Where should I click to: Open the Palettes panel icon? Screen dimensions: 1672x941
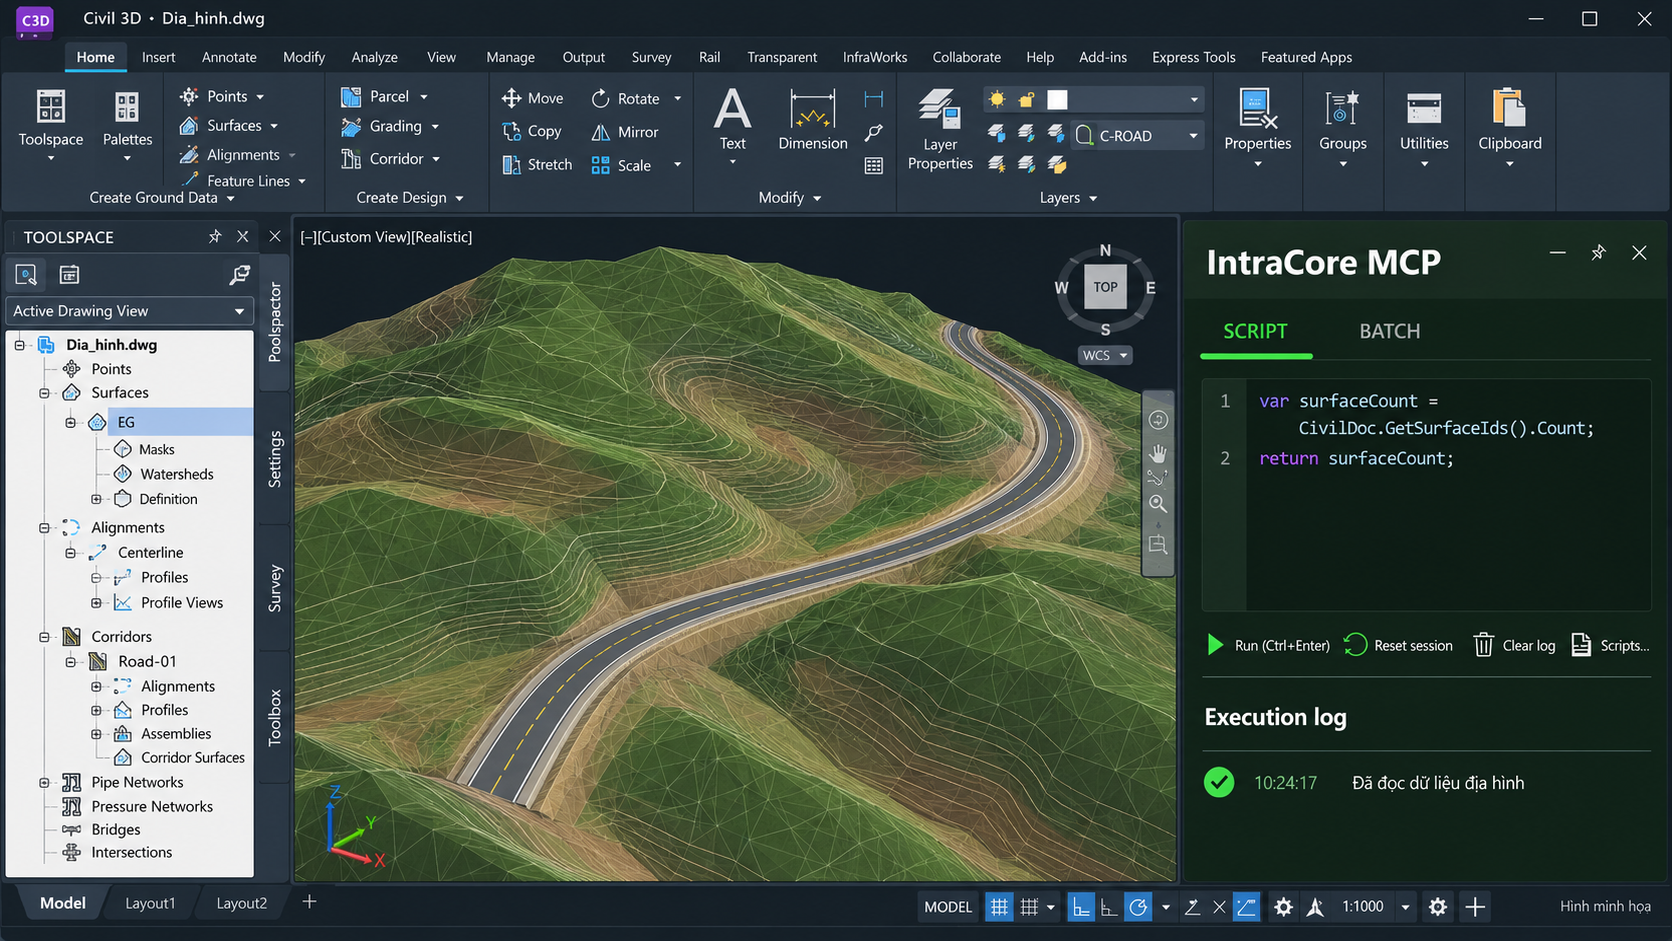pos(127,106)
